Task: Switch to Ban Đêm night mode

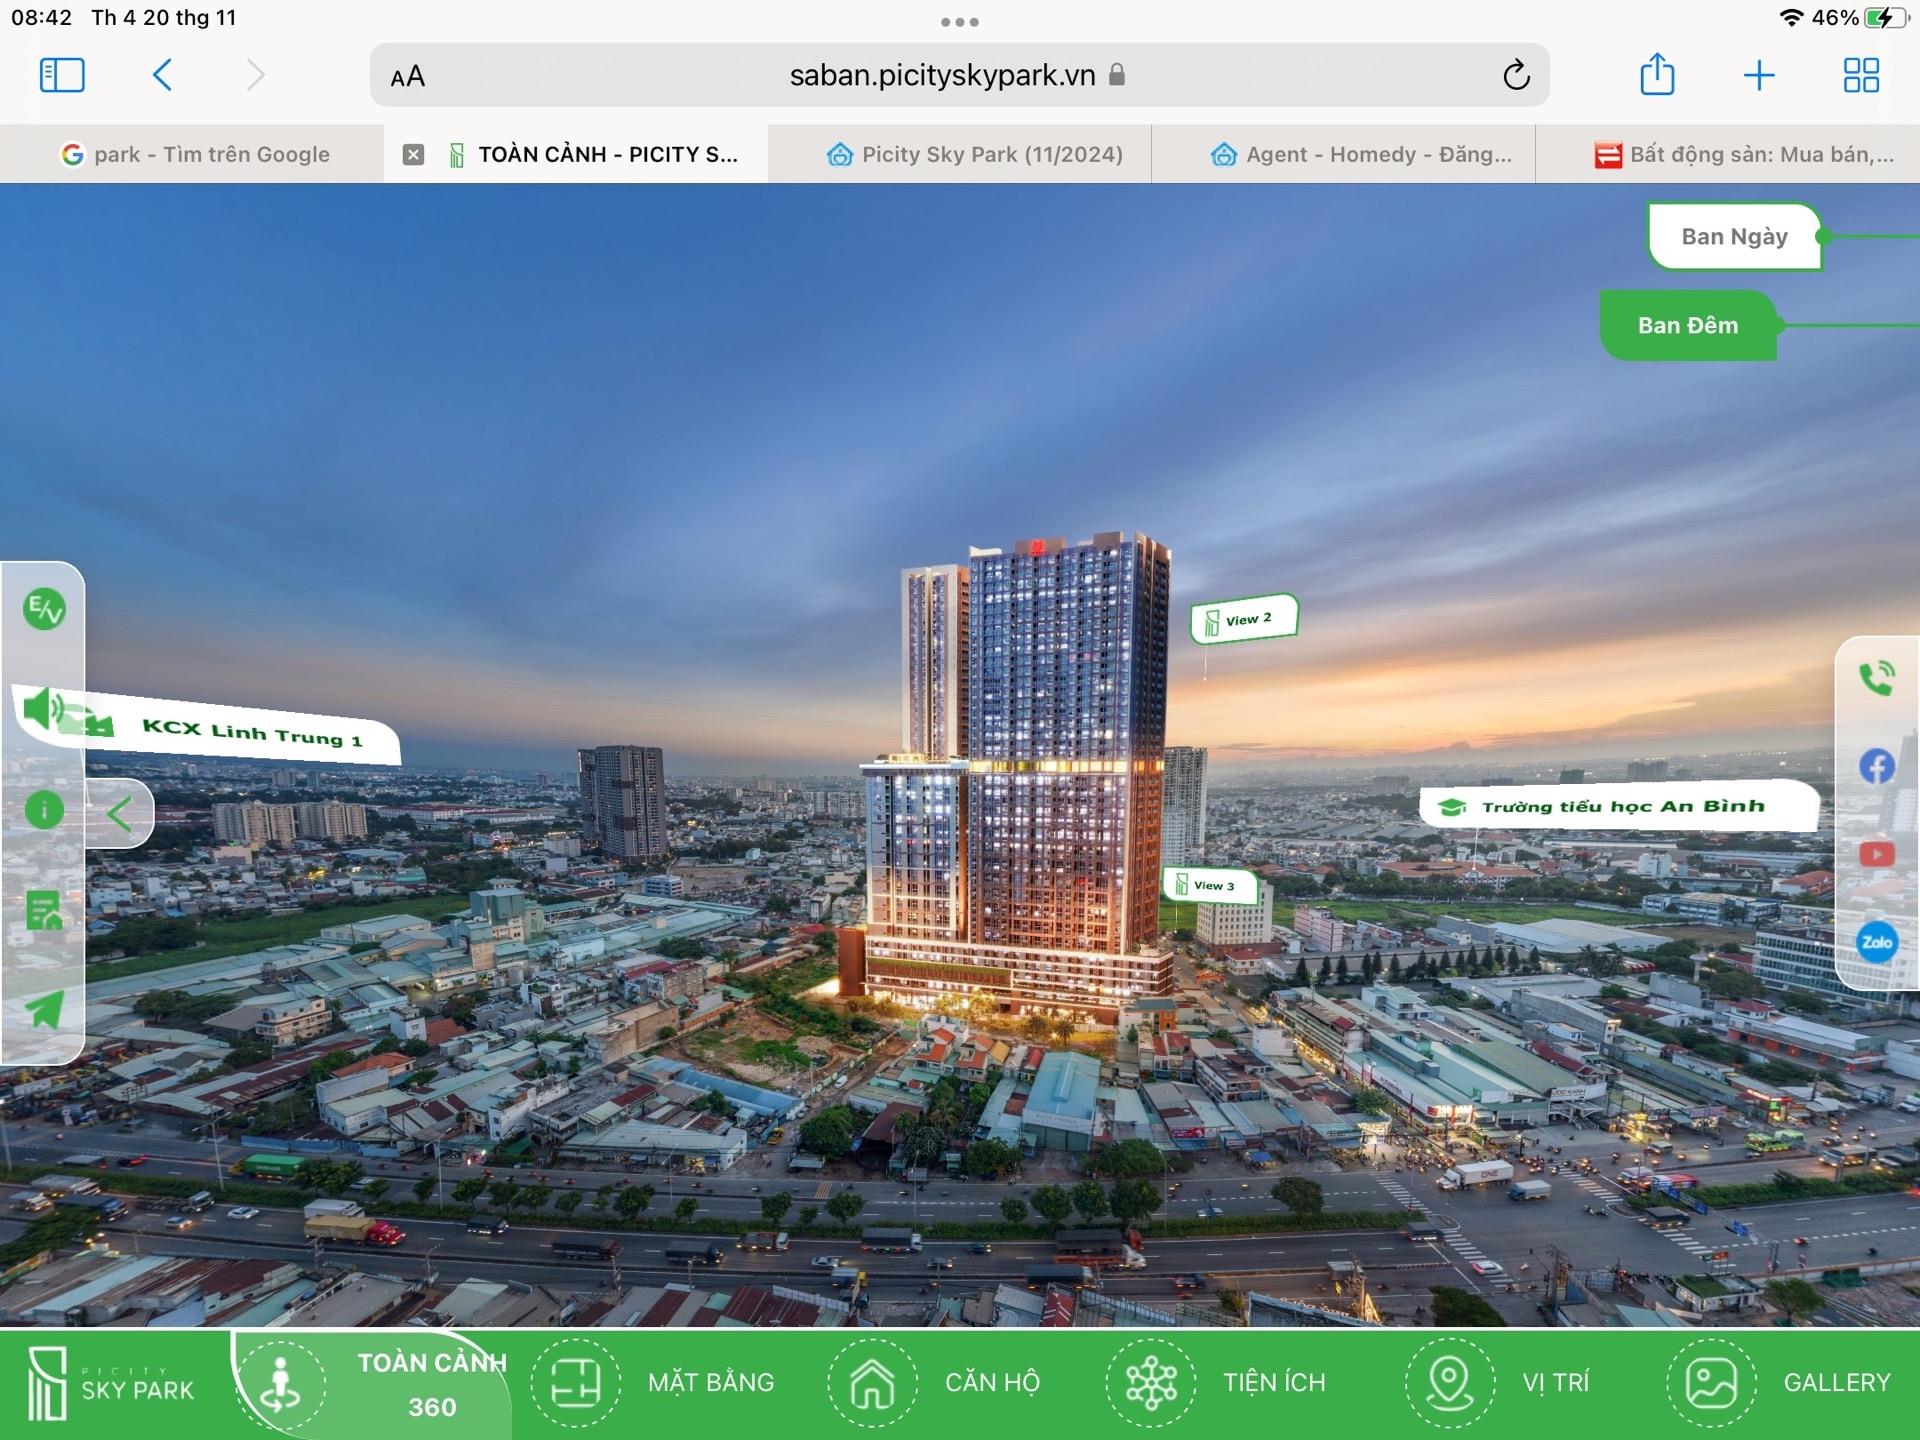Action: 1687,325
